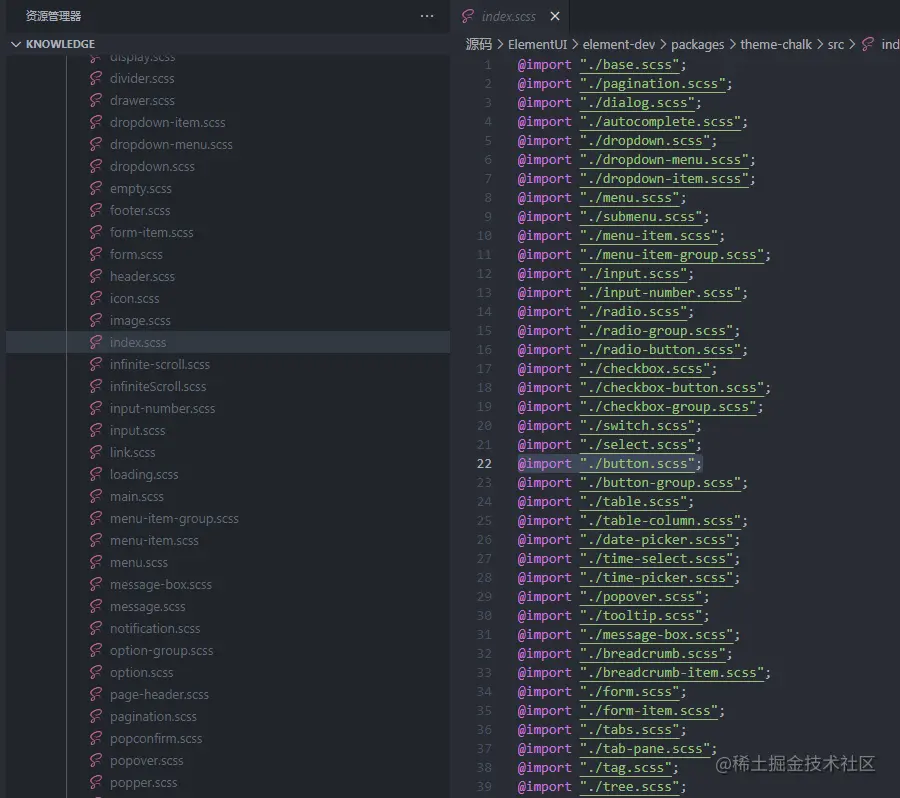Image resolution: width=900 pixels, height=798 pixels.
Task: Click the Sass icon beside menu-item-group.scss
Action: pyautogui.click(x=96, y=518)
